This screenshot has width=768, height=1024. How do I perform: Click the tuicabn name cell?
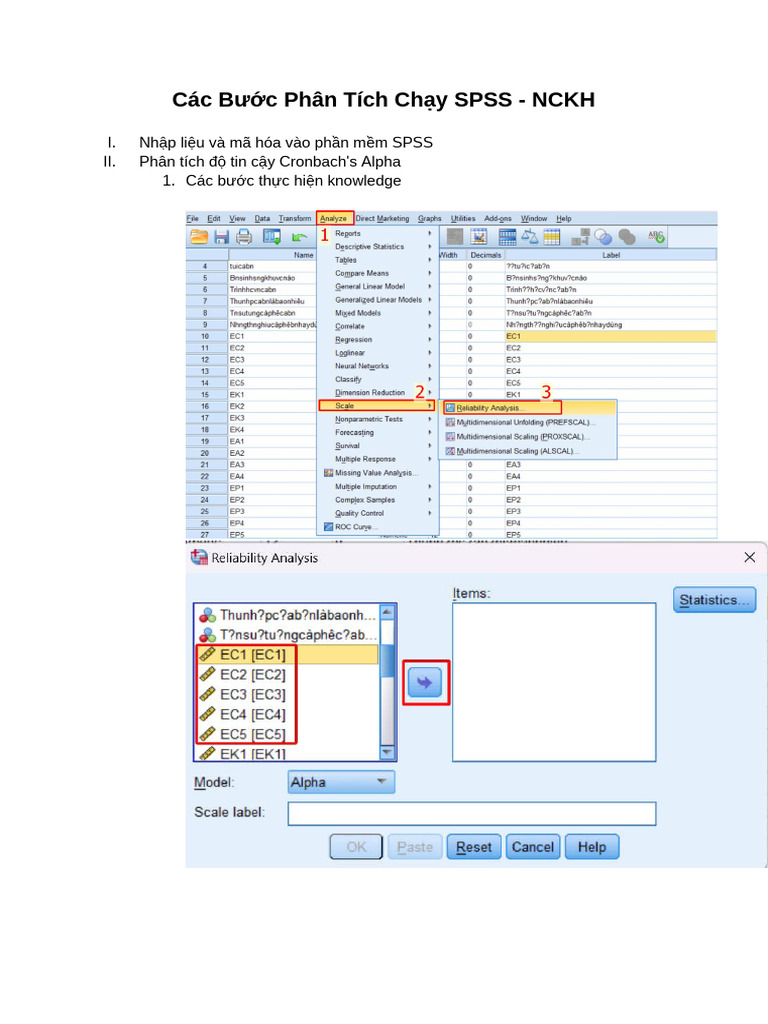coord(272,266)
